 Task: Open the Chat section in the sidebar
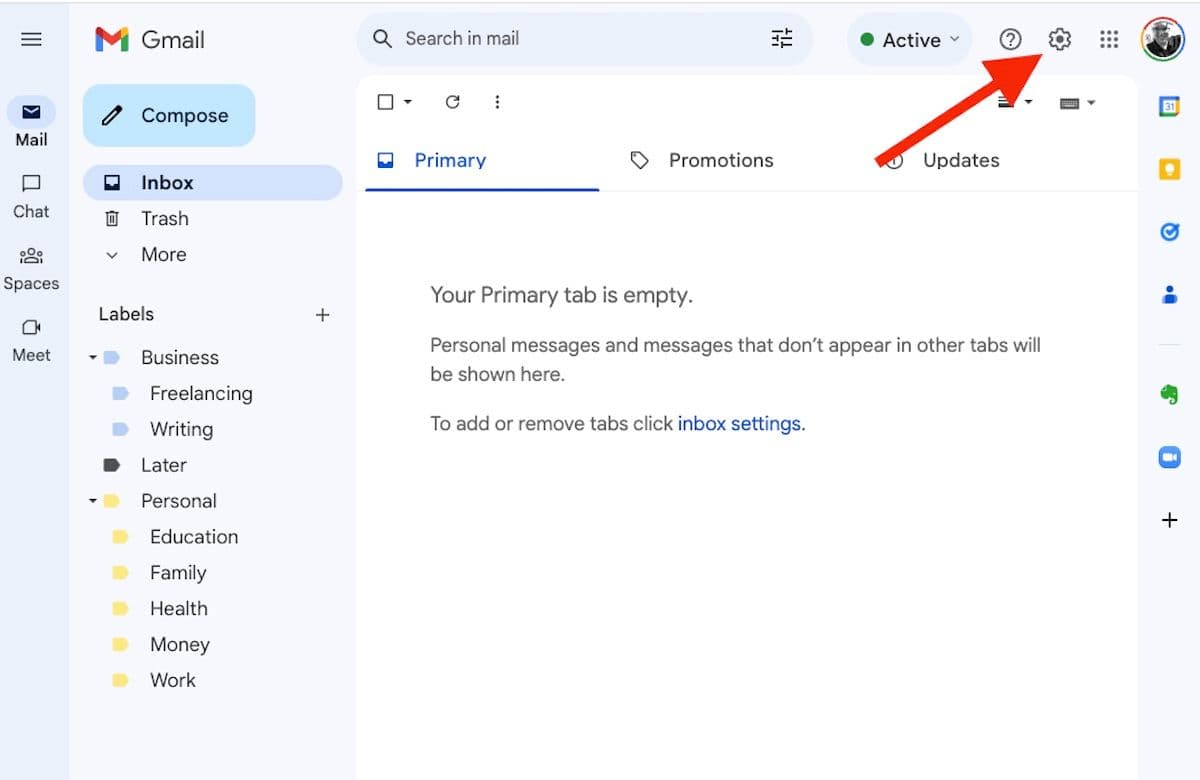(31, 196)
